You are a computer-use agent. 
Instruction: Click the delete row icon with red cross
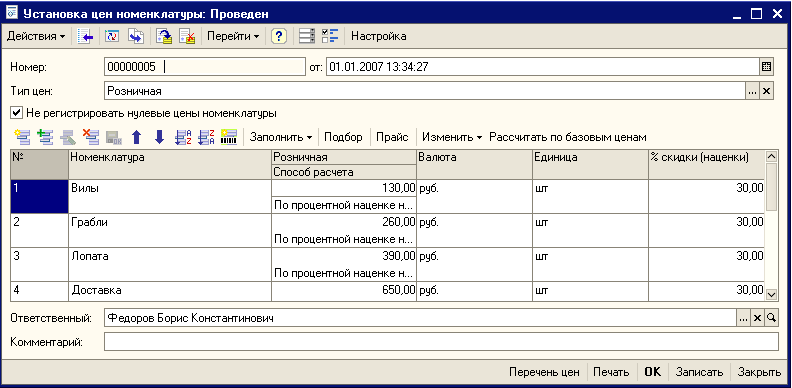[x=91, y=137]
